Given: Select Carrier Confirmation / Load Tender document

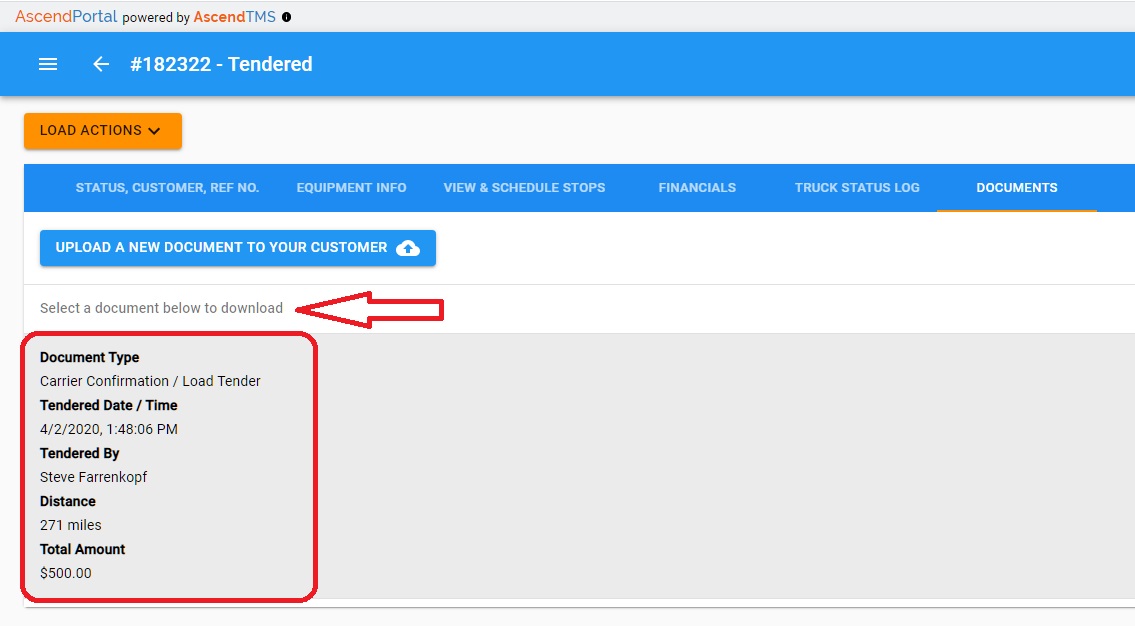Looking at the screenshot, I should (x=150, y=381).
